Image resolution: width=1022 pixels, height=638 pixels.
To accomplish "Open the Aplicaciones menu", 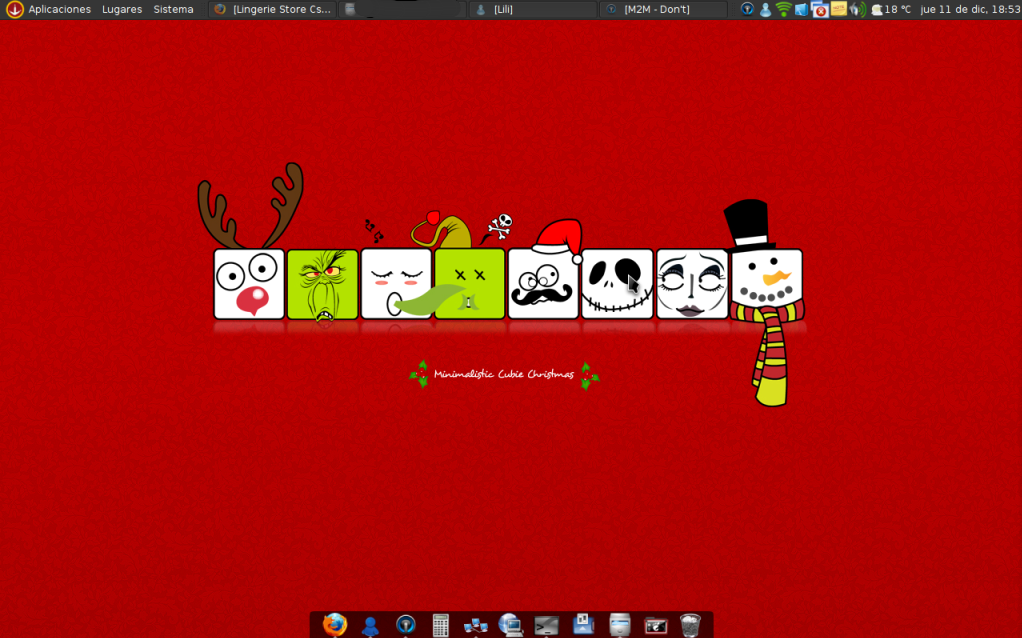I will click(x=59, y=9).
